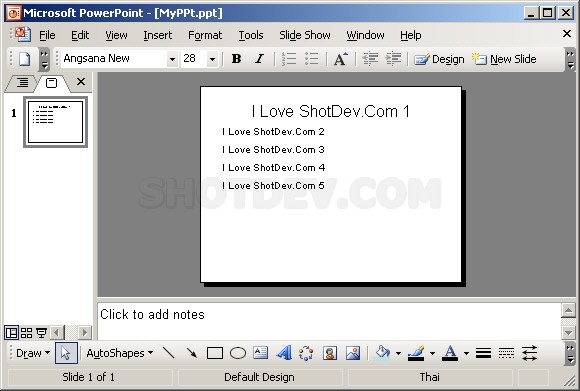580x391 pixels.
Task: Click the New Slide button
Action: pyautogui.click(x=504, y=59)
